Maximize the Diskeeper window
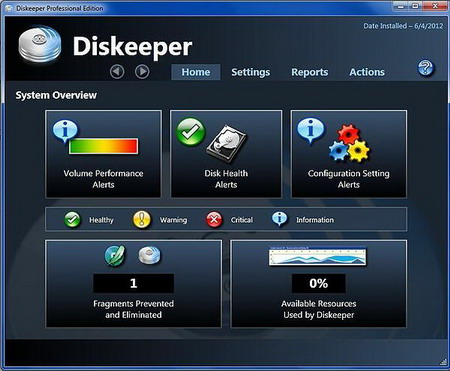This screenshot has width=450, height=371. coord(416,6)
